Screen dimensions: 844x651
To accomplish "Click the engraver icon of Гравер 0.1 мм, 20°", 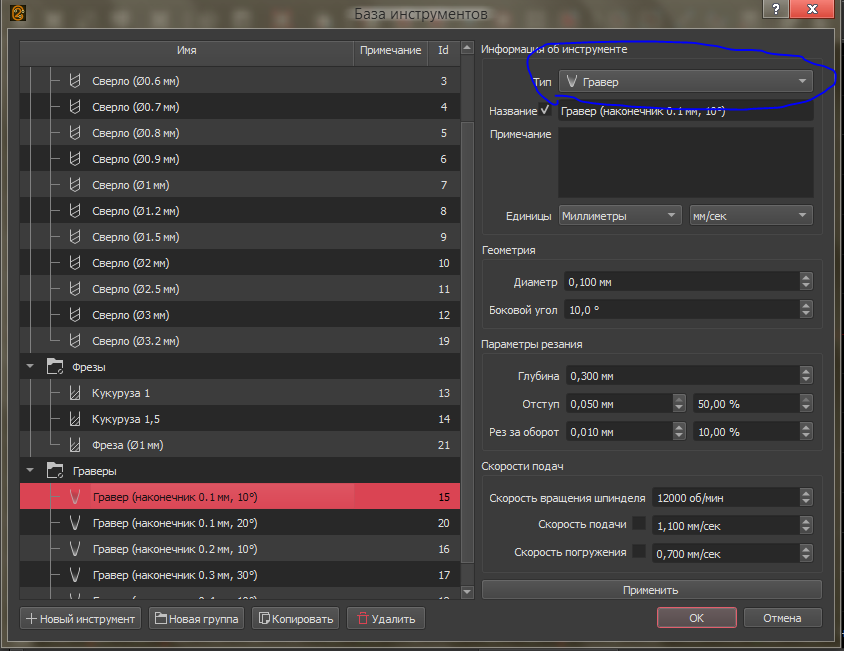I will point(75,522).
